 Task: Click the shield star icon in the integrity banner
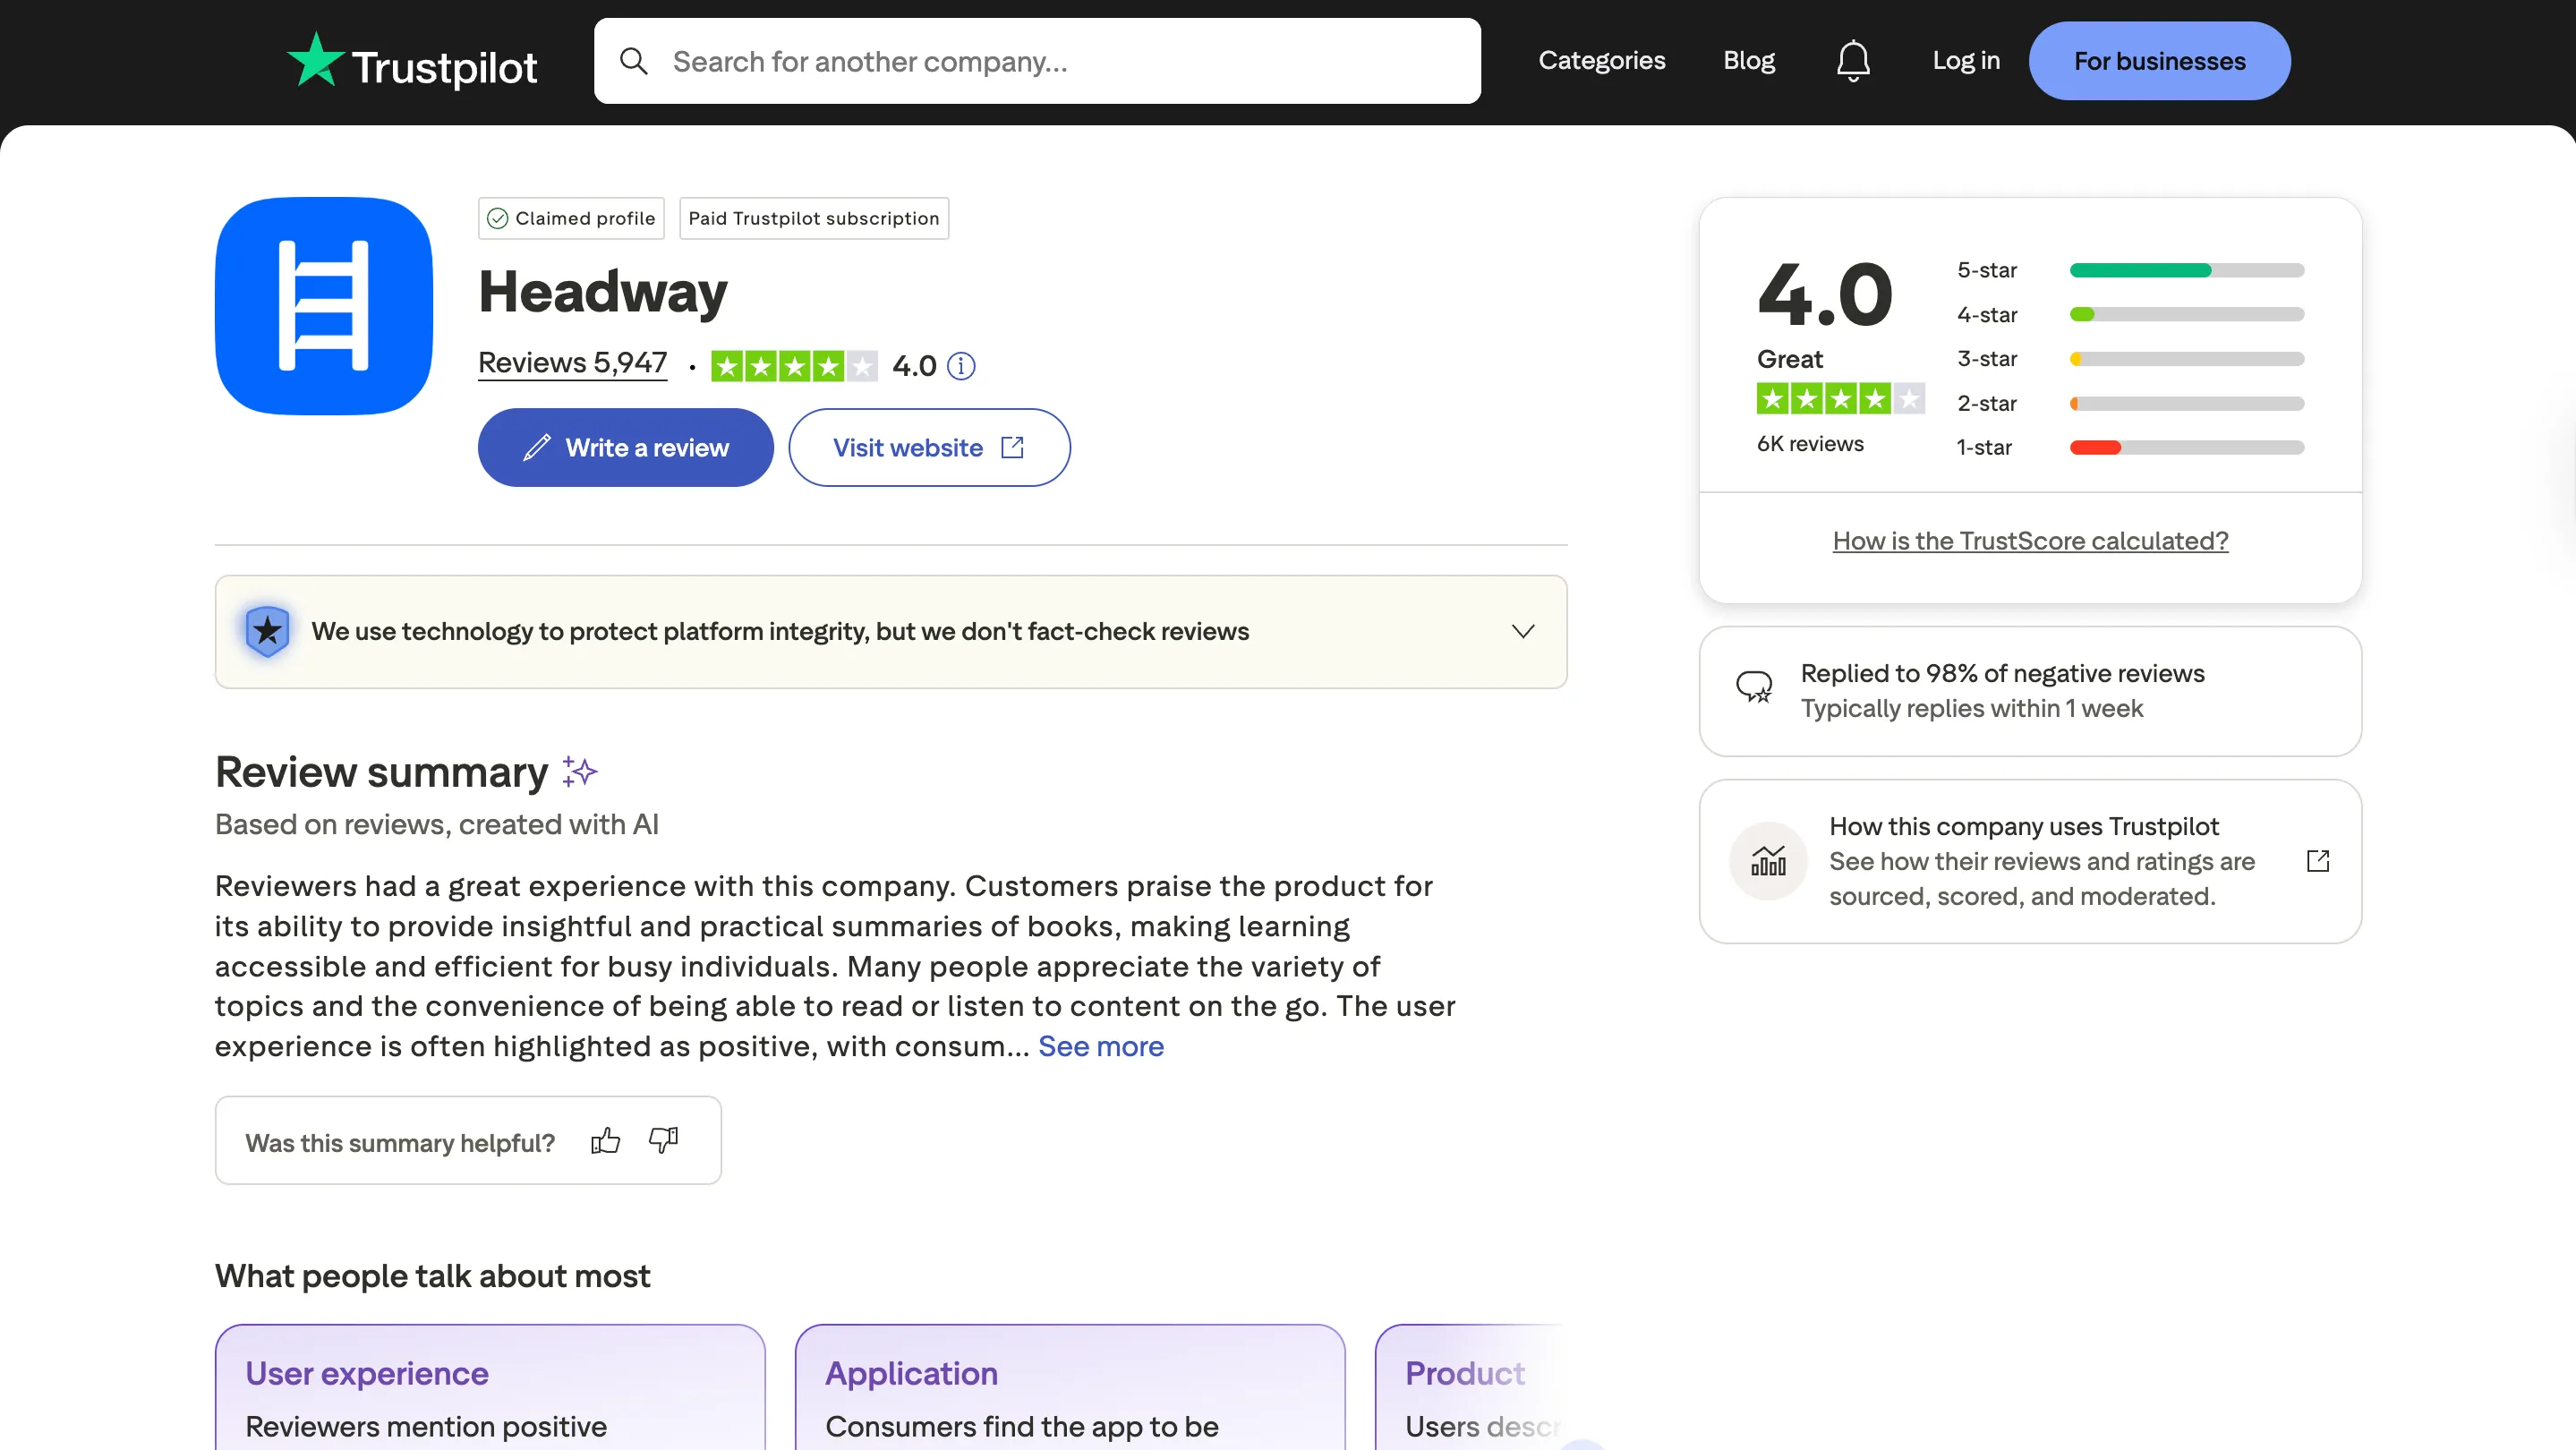tap(267, 631)
